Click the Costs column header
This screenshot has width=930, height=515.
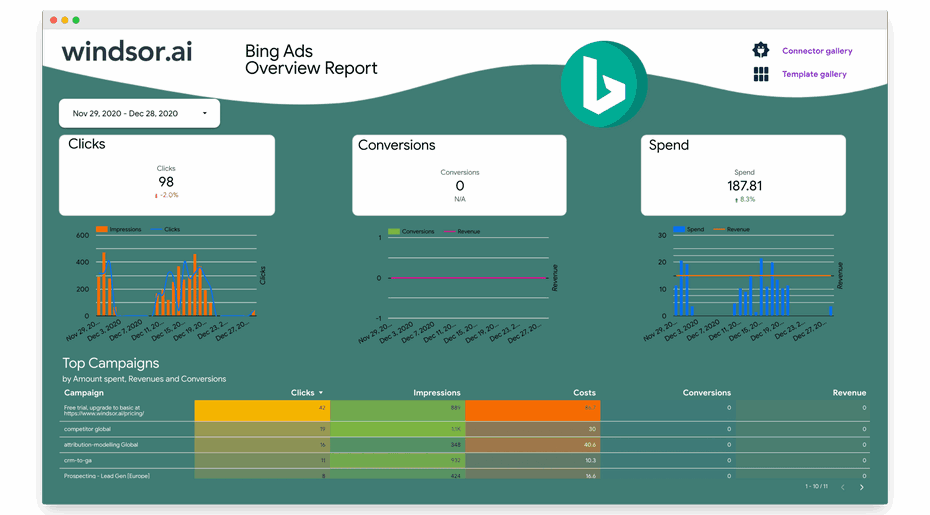coord(584,393)
